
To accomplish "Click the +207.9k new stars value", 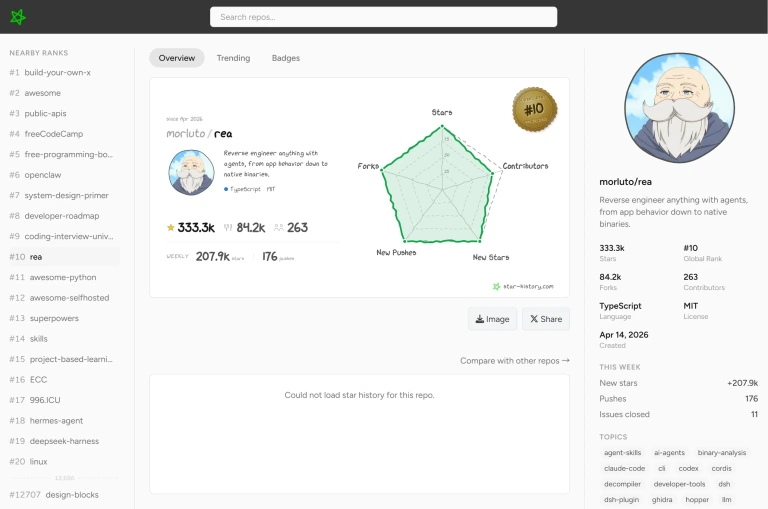I will point(743,383).
